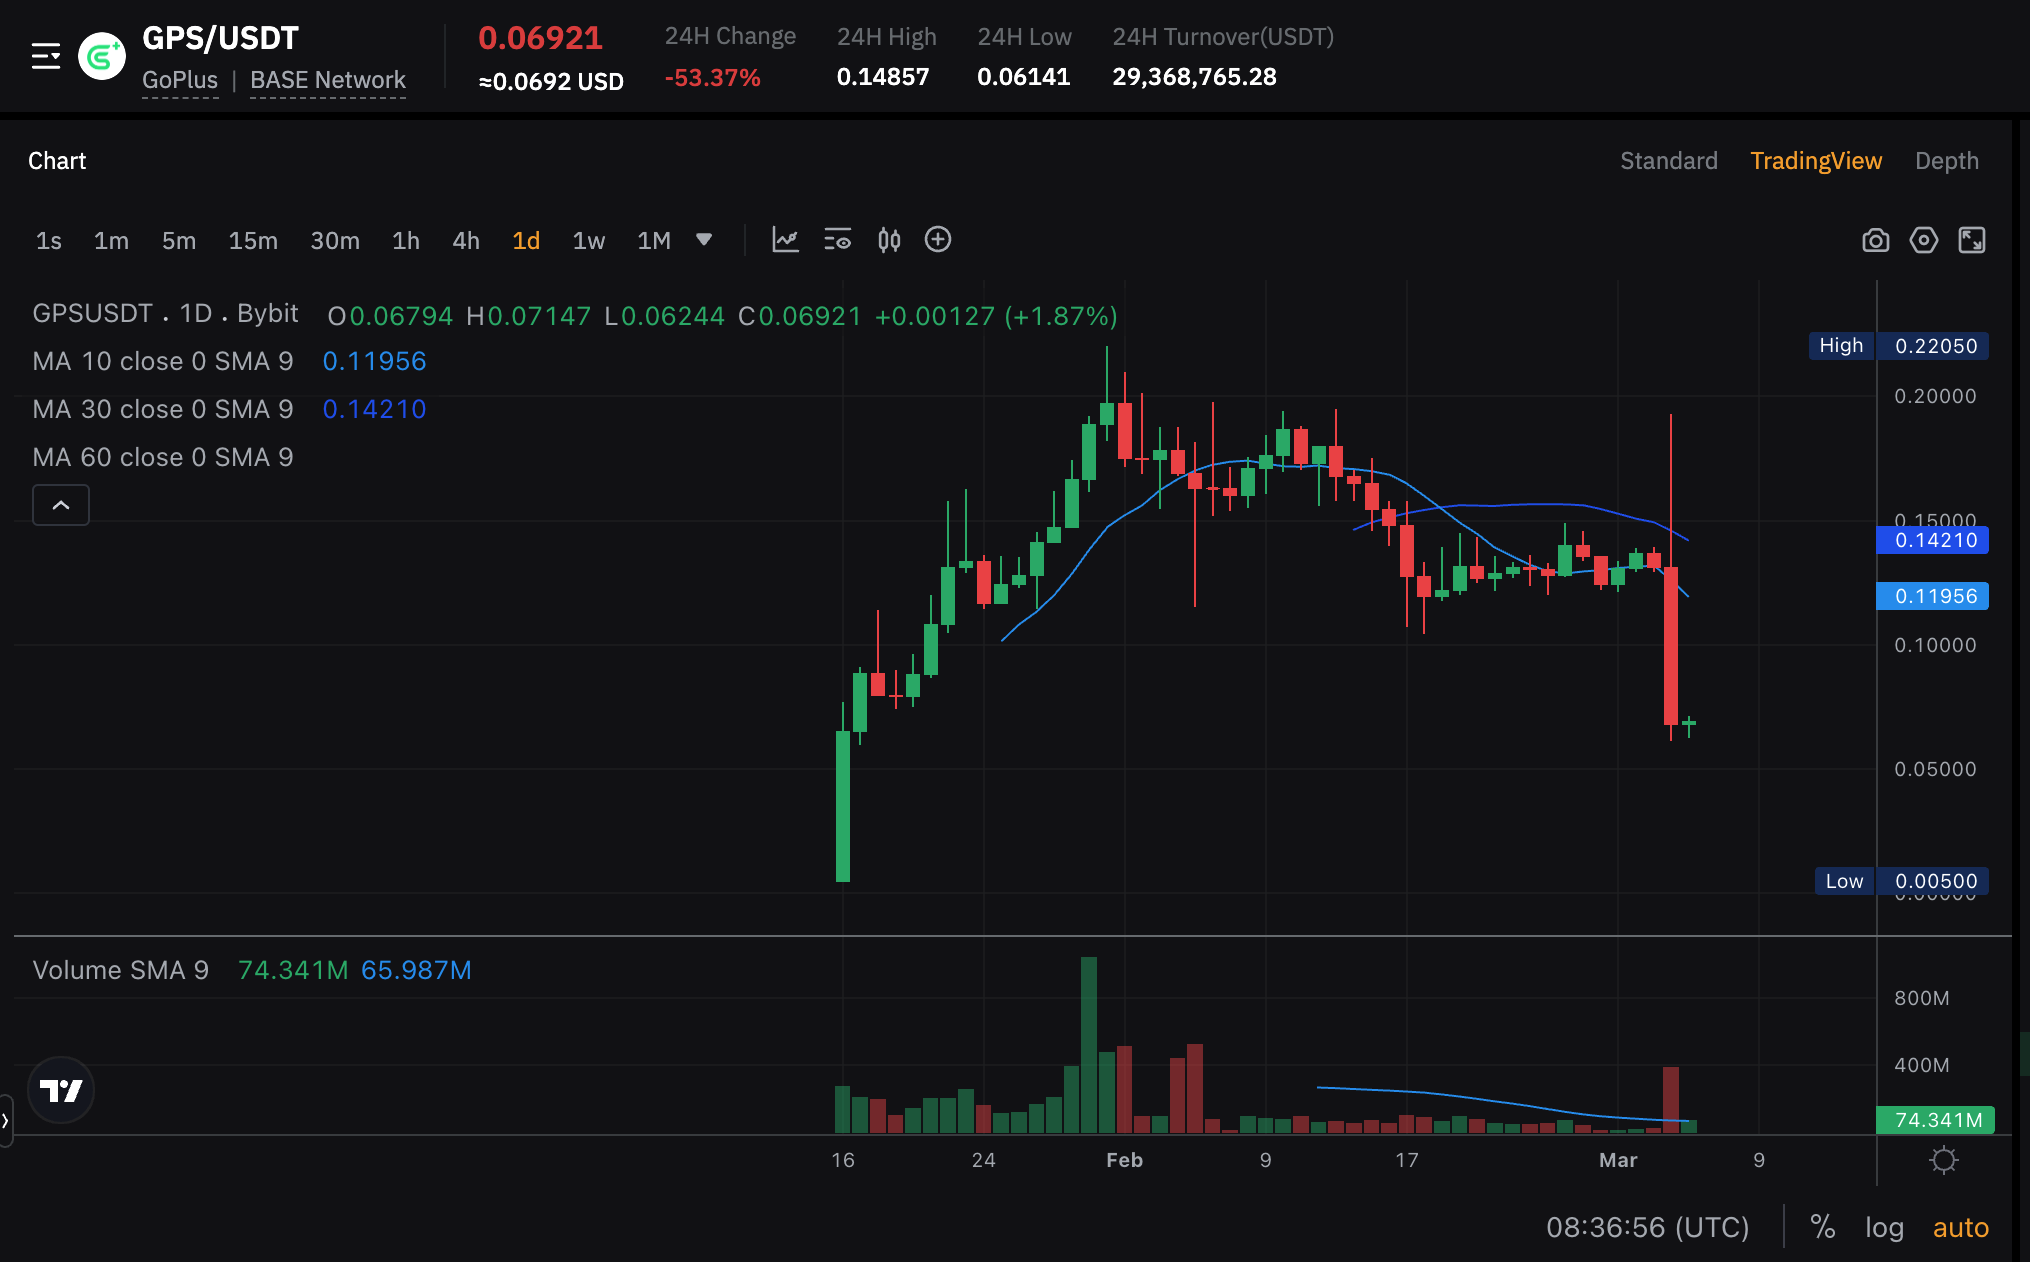Open the chart display settings icon

[x=837, y=240]
